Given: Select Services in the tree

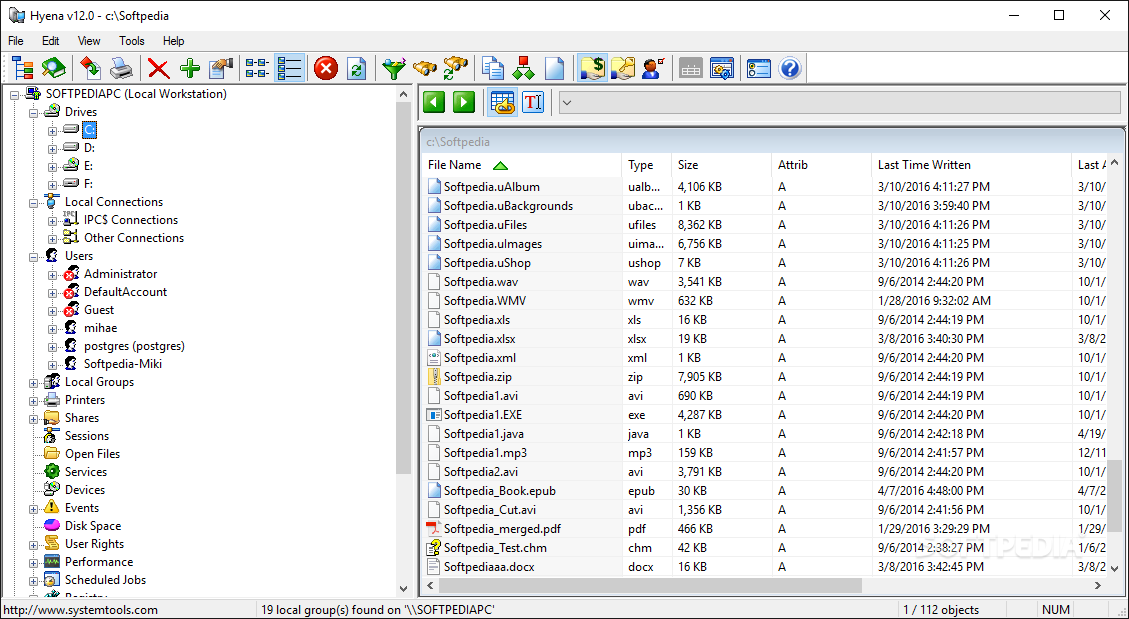Looking at the screenshot, I should [86, 472].
